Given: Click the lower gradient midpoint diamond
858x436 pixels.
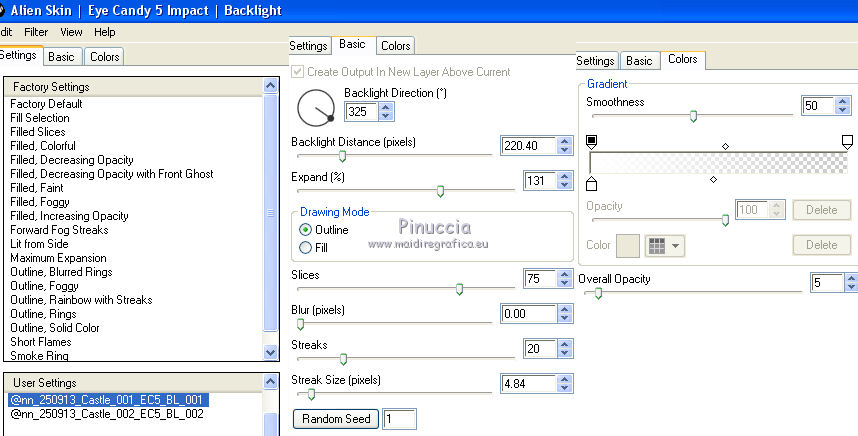Looking at the screenshot, I should pos(713,179).
